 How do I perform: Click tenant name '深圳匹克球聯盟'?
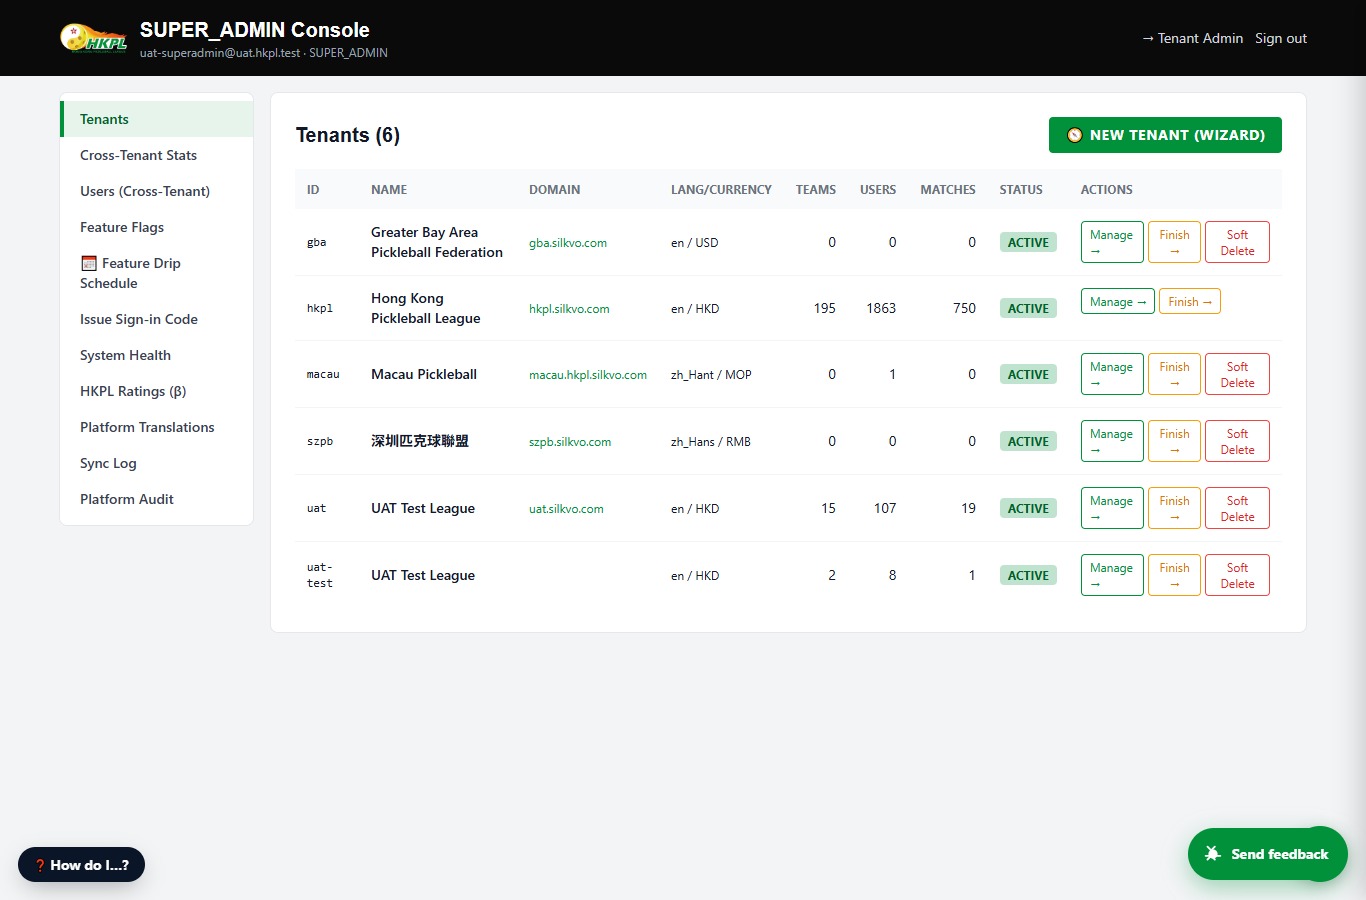(420, 441)
